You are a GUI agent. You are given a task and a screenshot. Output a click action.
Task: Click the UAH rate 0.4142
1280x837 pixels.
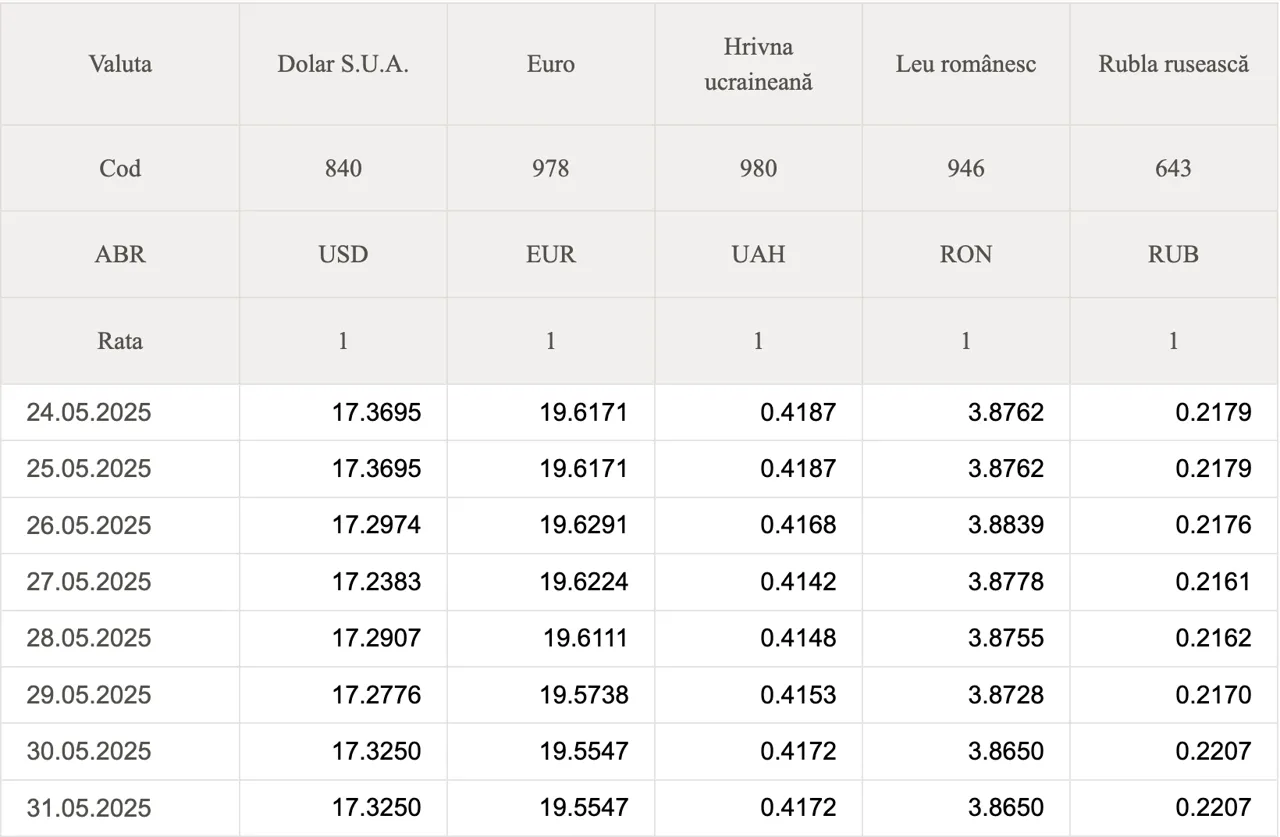(798, 581)
